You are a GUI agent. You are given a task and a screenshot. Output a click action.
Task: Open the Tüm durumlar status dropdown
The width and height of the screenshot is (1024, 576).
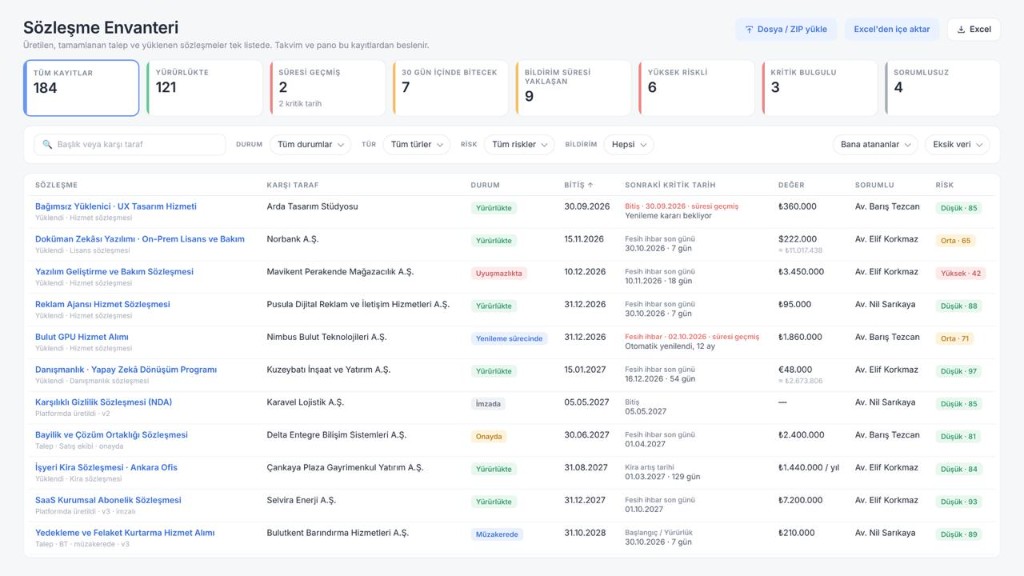coord(310,144)
